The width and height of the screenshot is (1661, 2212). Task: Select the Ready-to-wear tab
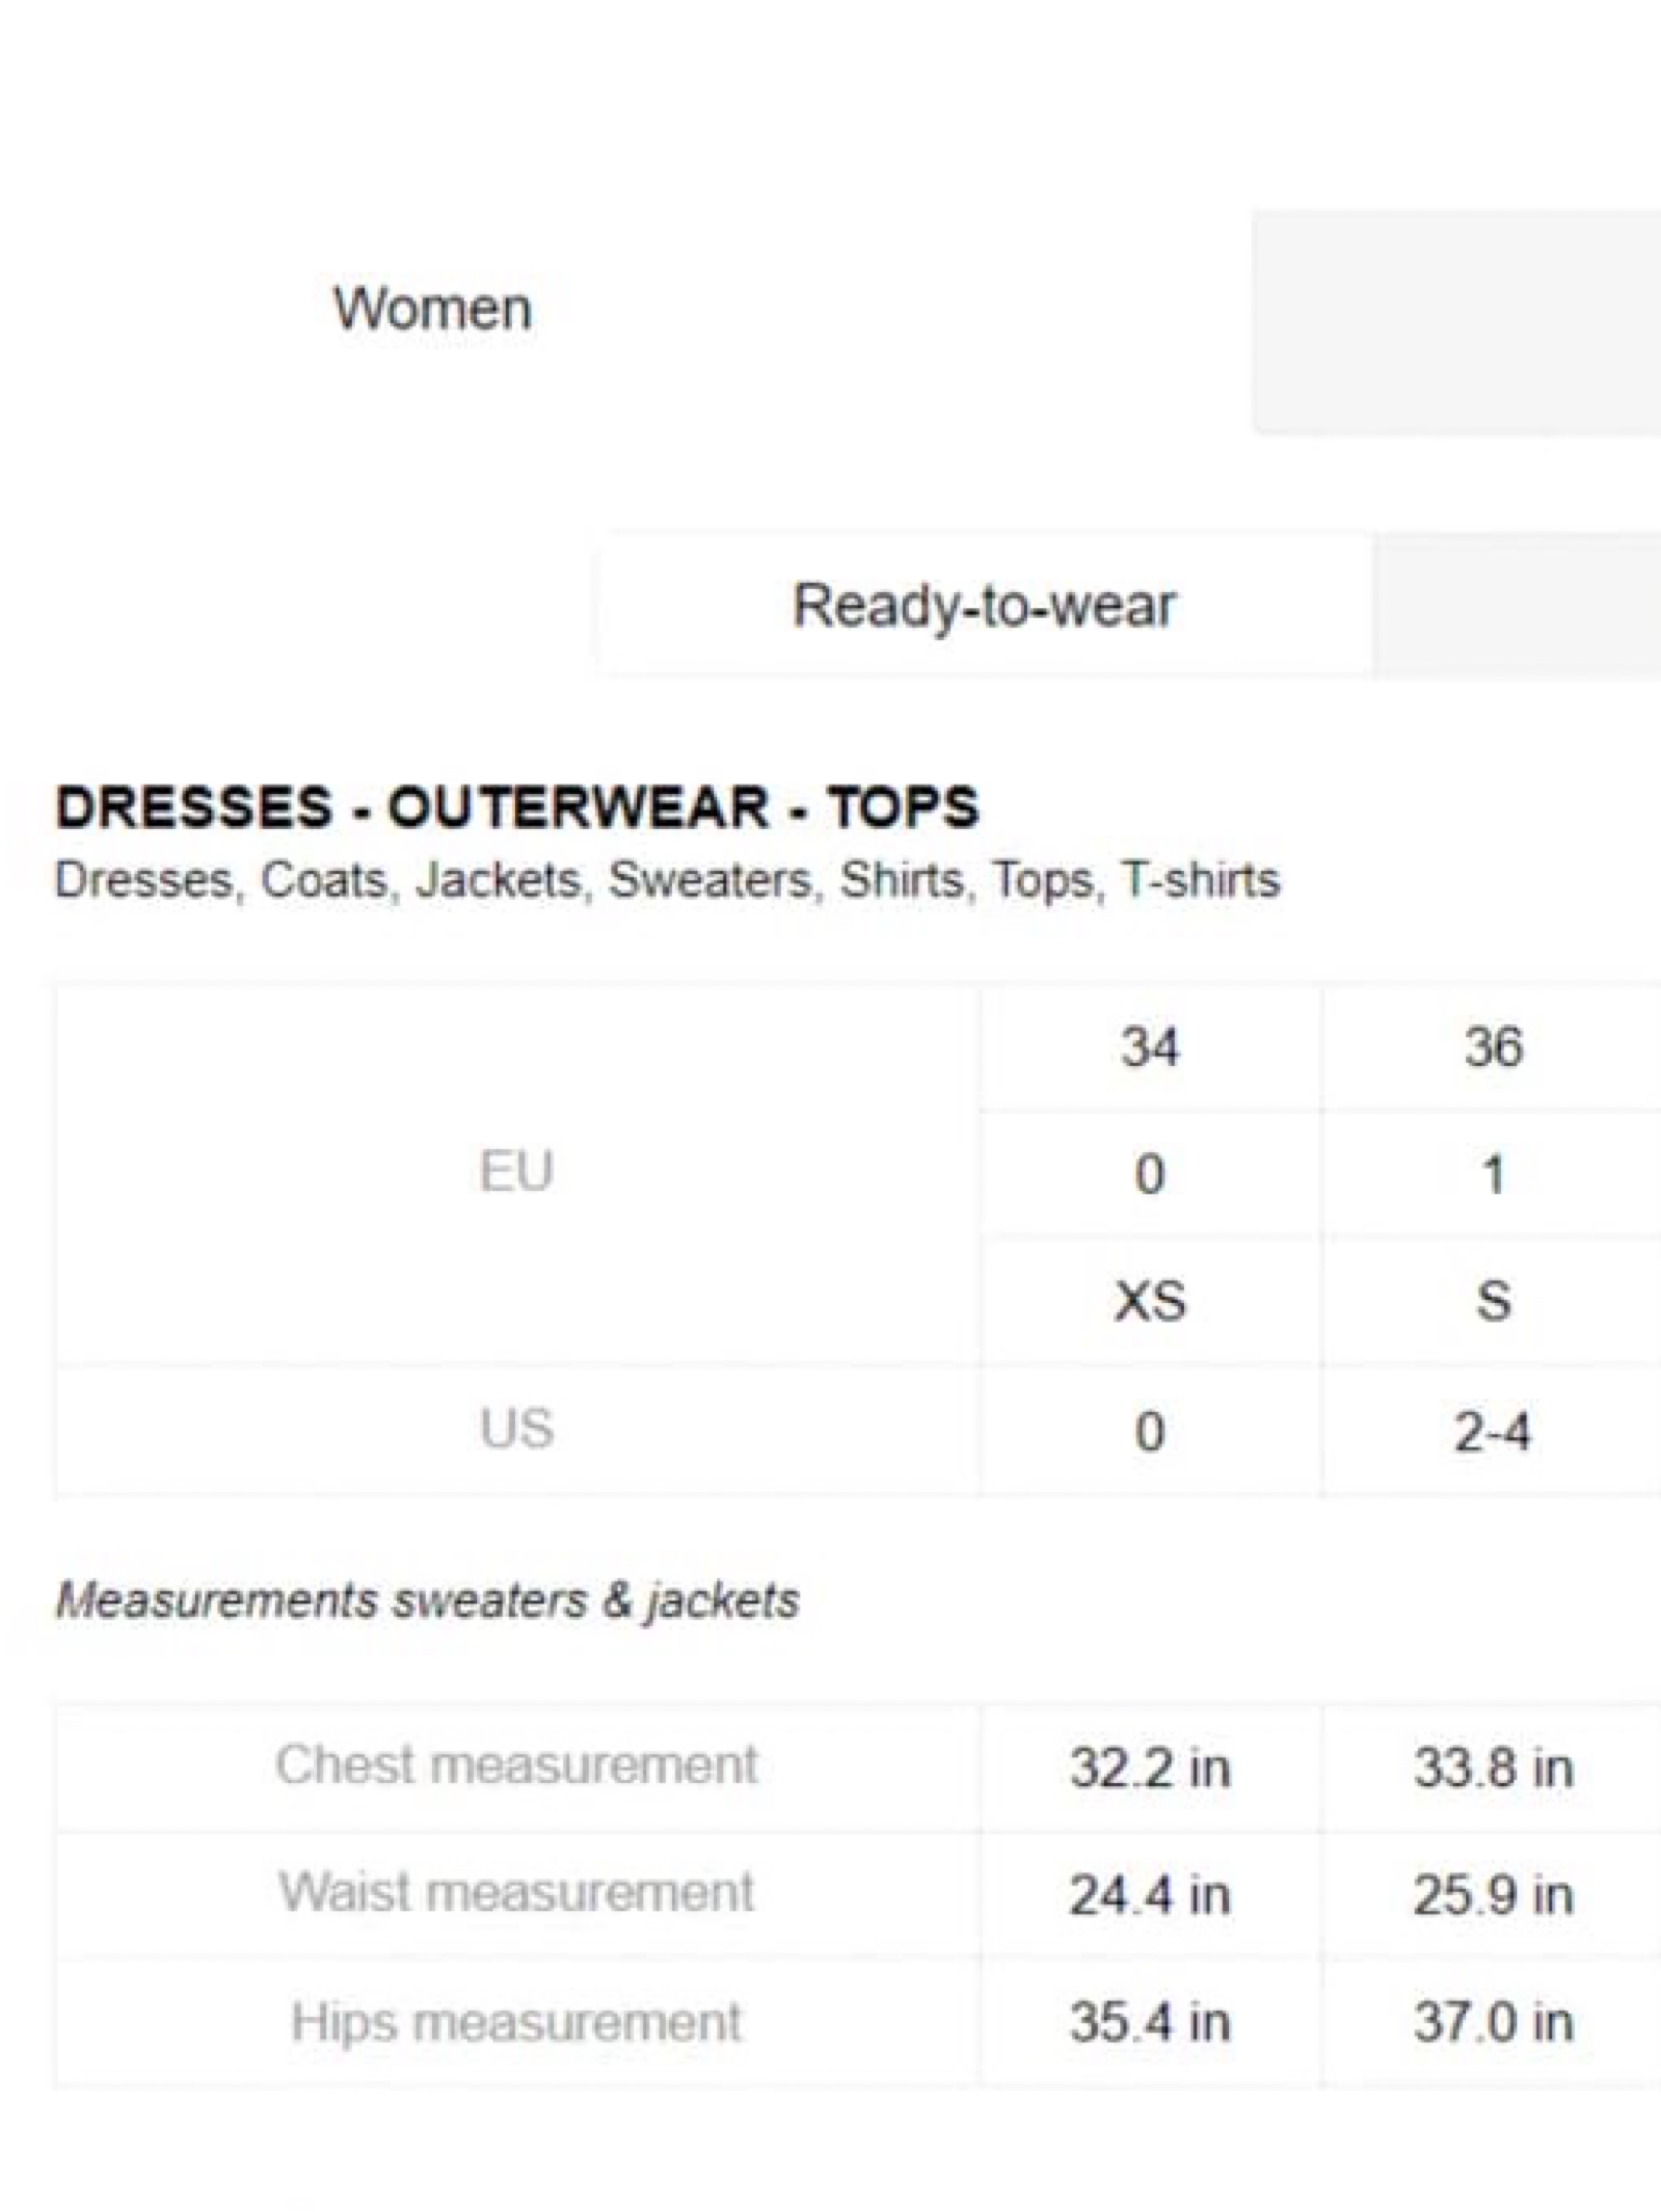pyautogui.click(x=984, y=605)
